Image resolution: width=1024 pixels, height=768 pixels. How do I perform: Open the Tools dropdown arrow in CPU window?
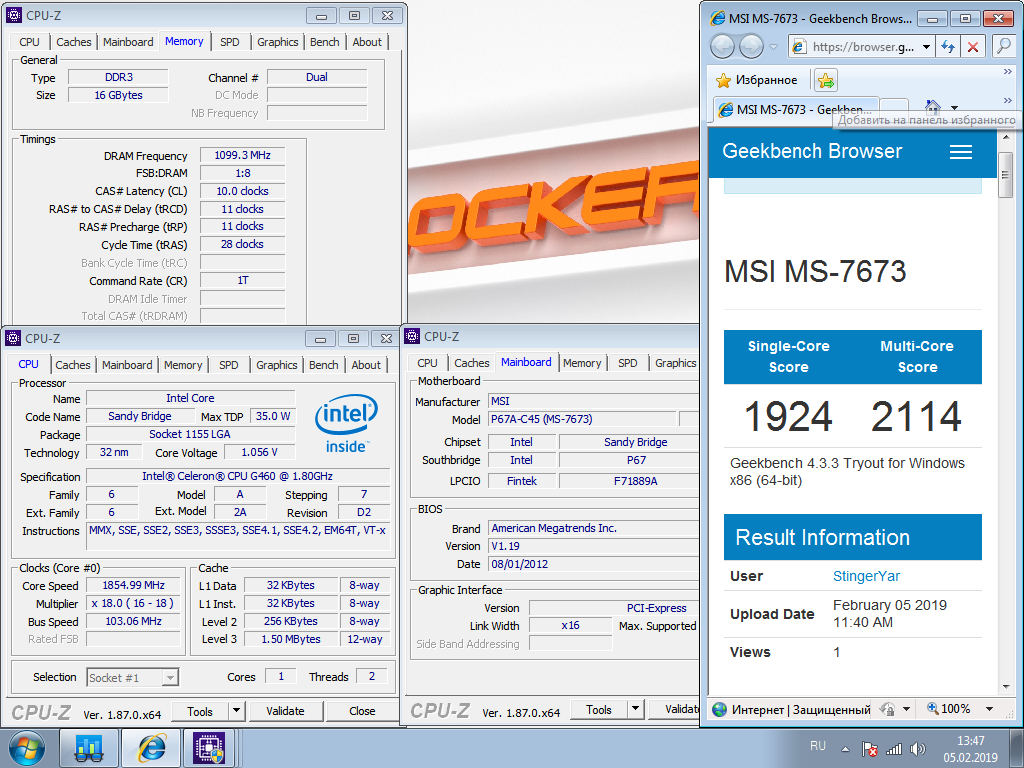236,711
